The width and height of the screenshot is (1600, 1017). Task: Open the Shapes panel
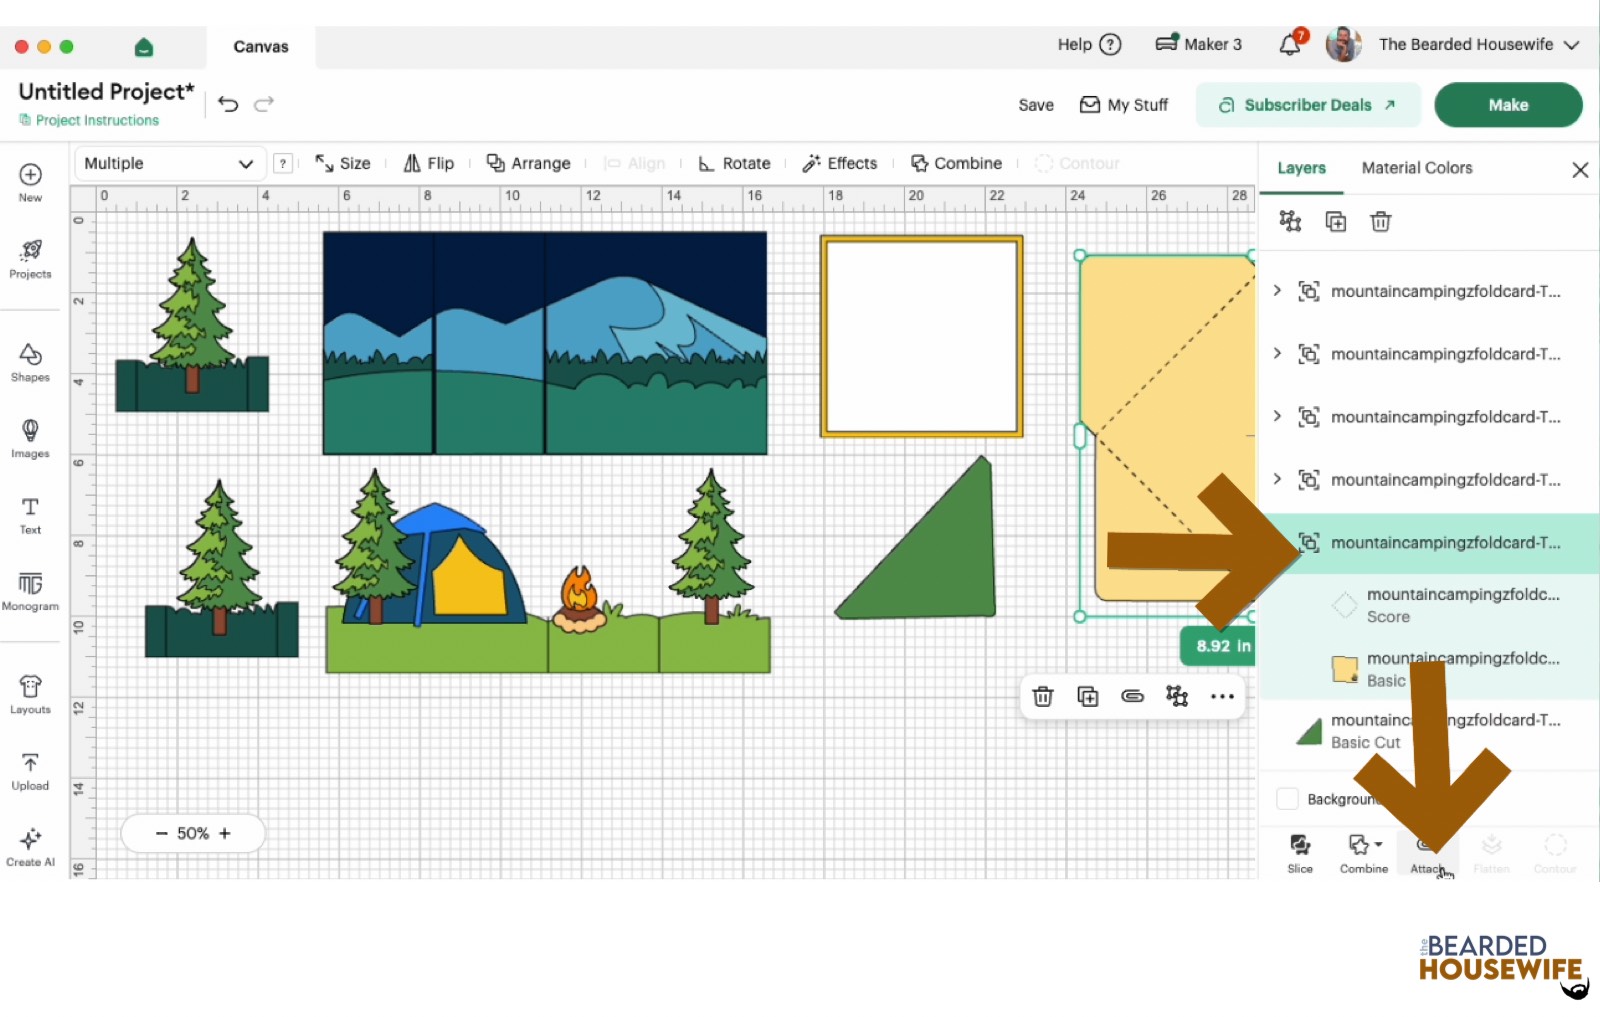tap(30, 363)
